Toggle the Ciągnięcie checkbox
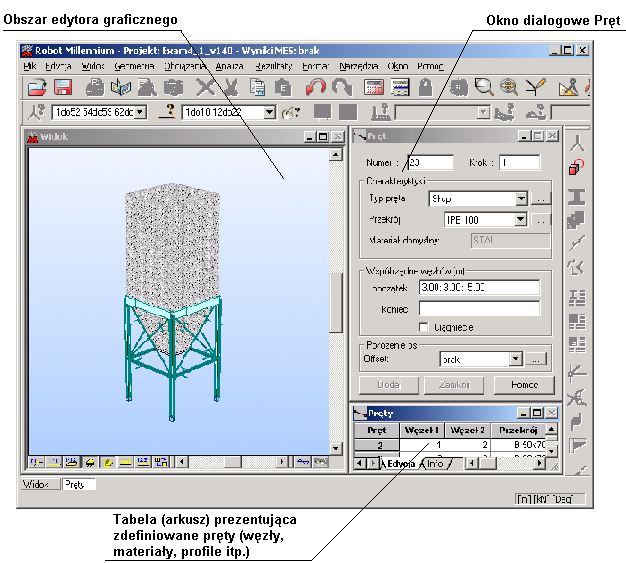Image resolution: width=626 pixels, height=563 pixels. 424,327
